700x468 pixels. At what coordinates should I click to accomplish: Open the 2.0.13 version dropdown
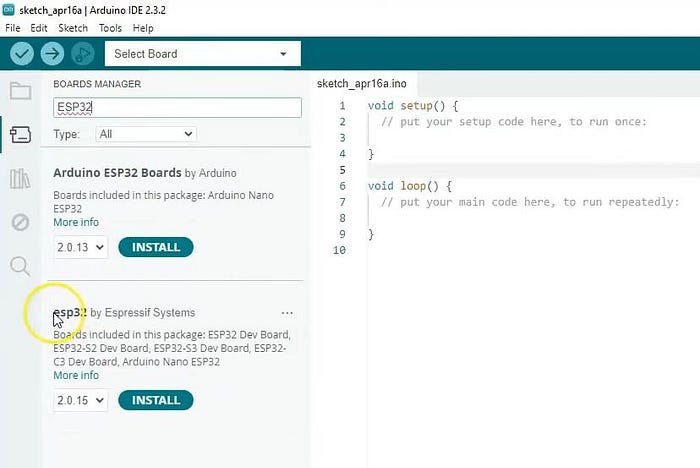tap(81, 247)
